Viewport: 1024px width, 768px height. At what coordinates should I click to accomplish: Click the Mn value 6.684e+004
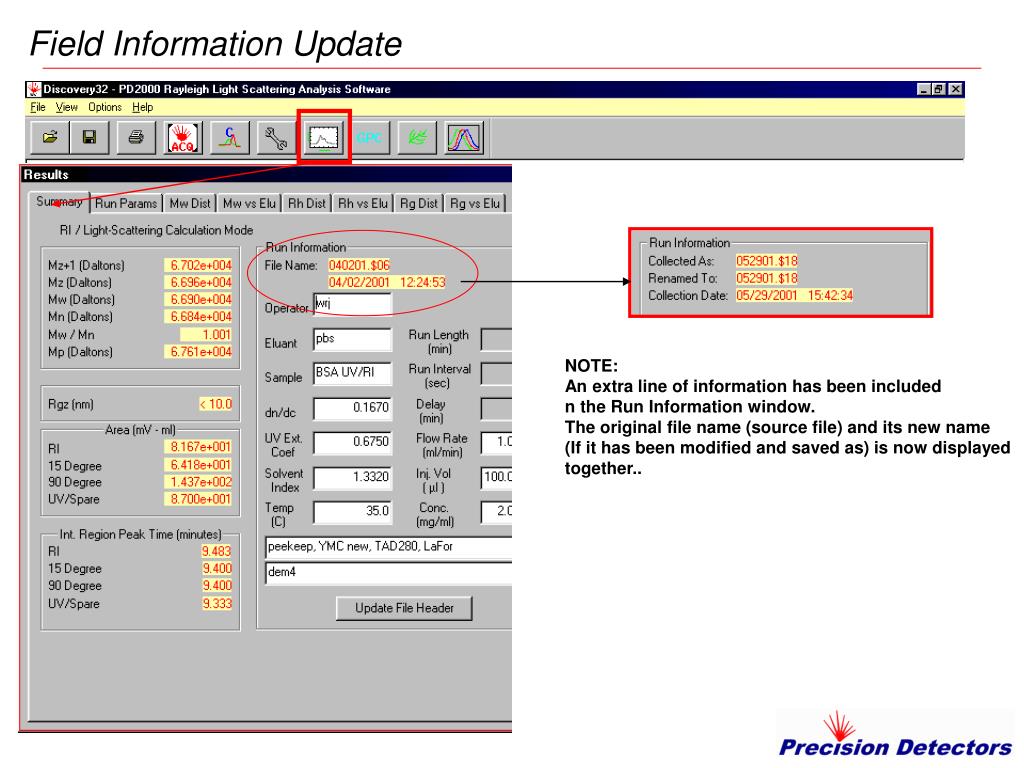click(200, 317)
